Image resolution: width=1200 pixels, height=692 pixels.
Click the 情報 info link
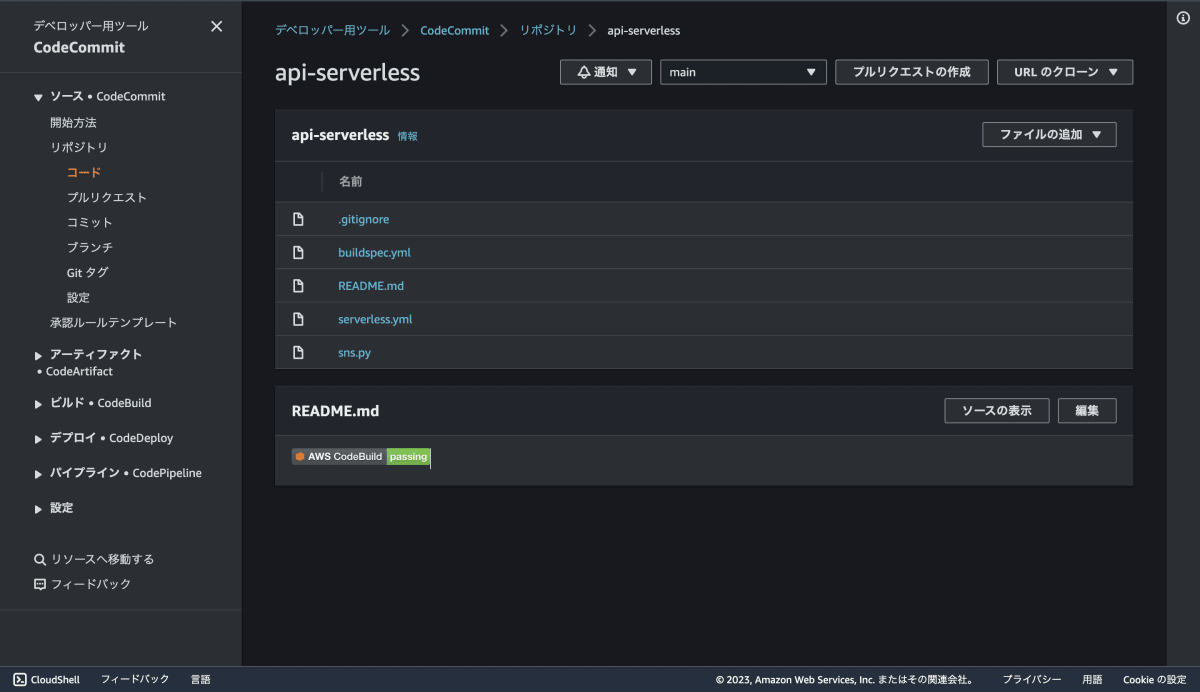pos(407,136)
